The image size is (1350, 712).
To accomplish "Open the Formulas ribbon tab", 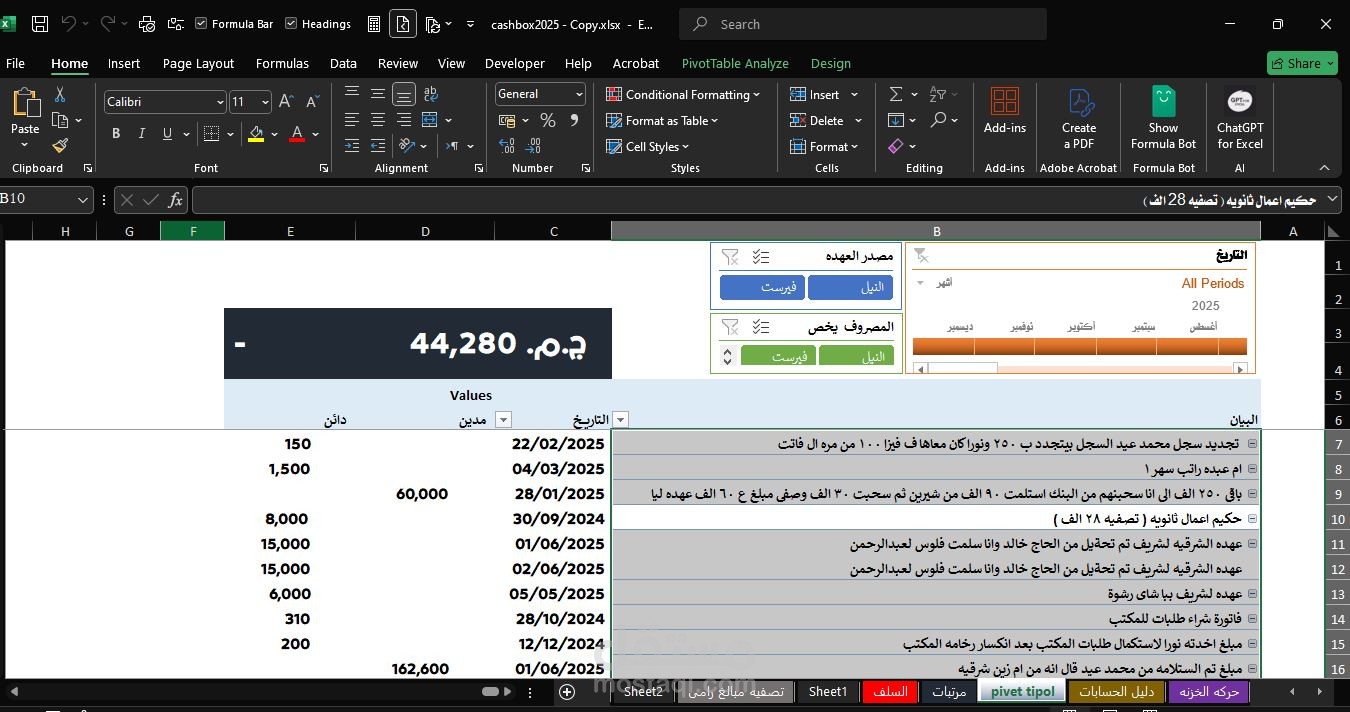I will coord(282,63).
